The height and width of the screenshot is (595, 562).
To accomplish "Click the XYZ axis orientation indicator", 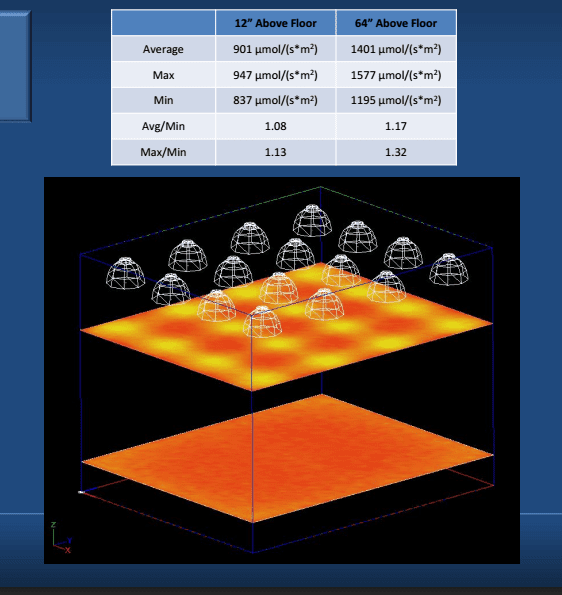I will click(x=61, y=538).
